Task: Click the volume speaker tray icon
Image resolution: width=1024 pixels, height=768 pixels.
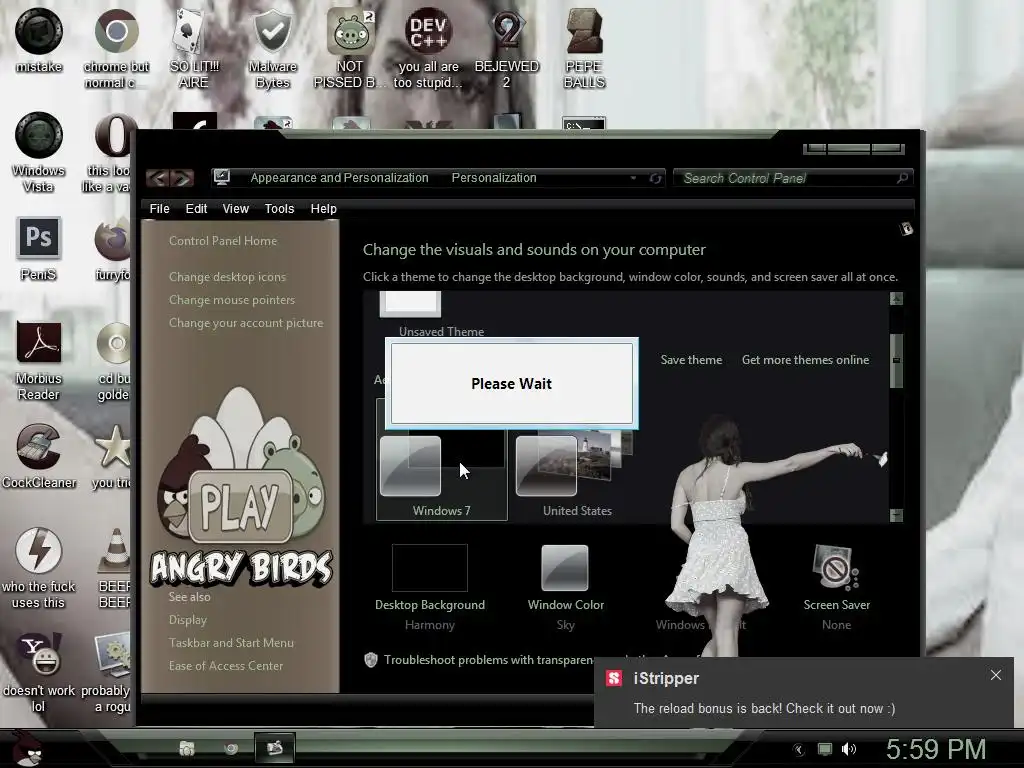Action: (848, 749)
